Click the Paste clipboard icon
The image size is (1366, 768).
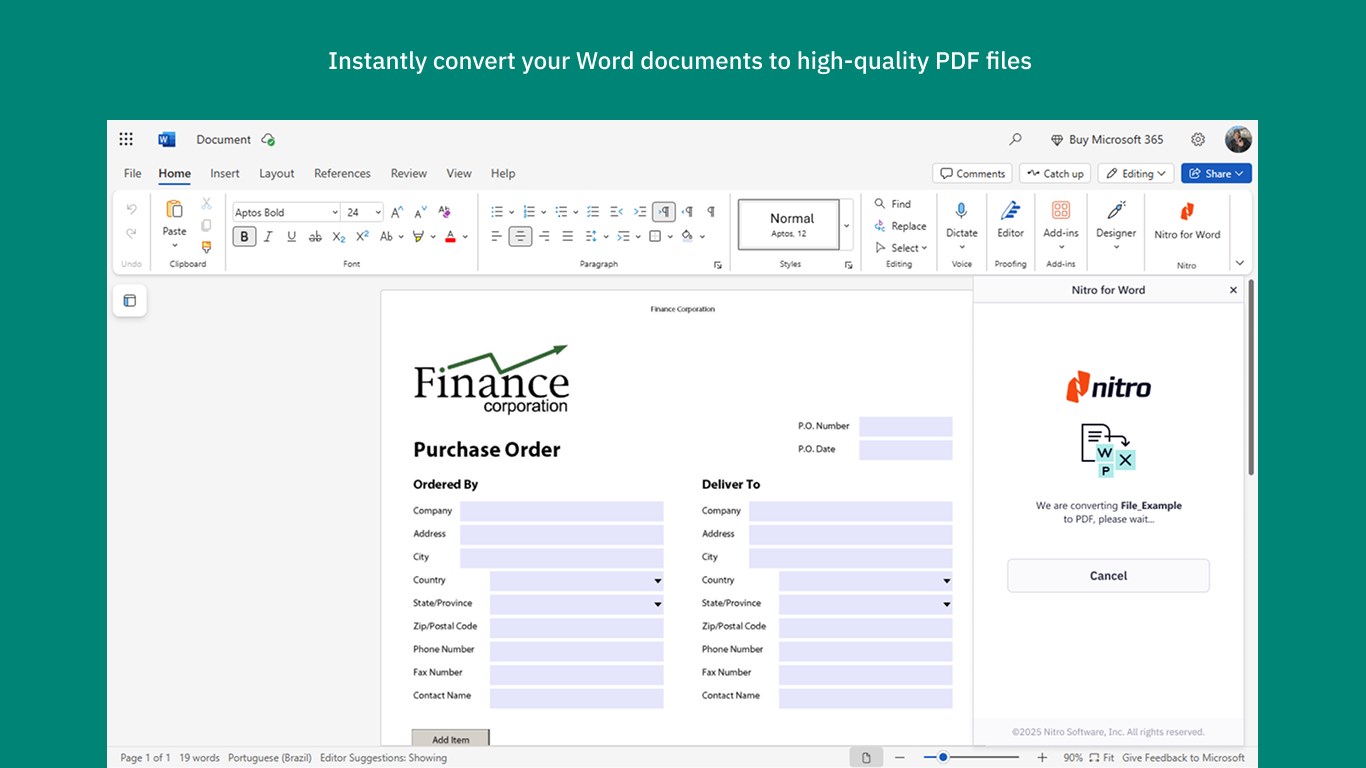pos(174,210)
